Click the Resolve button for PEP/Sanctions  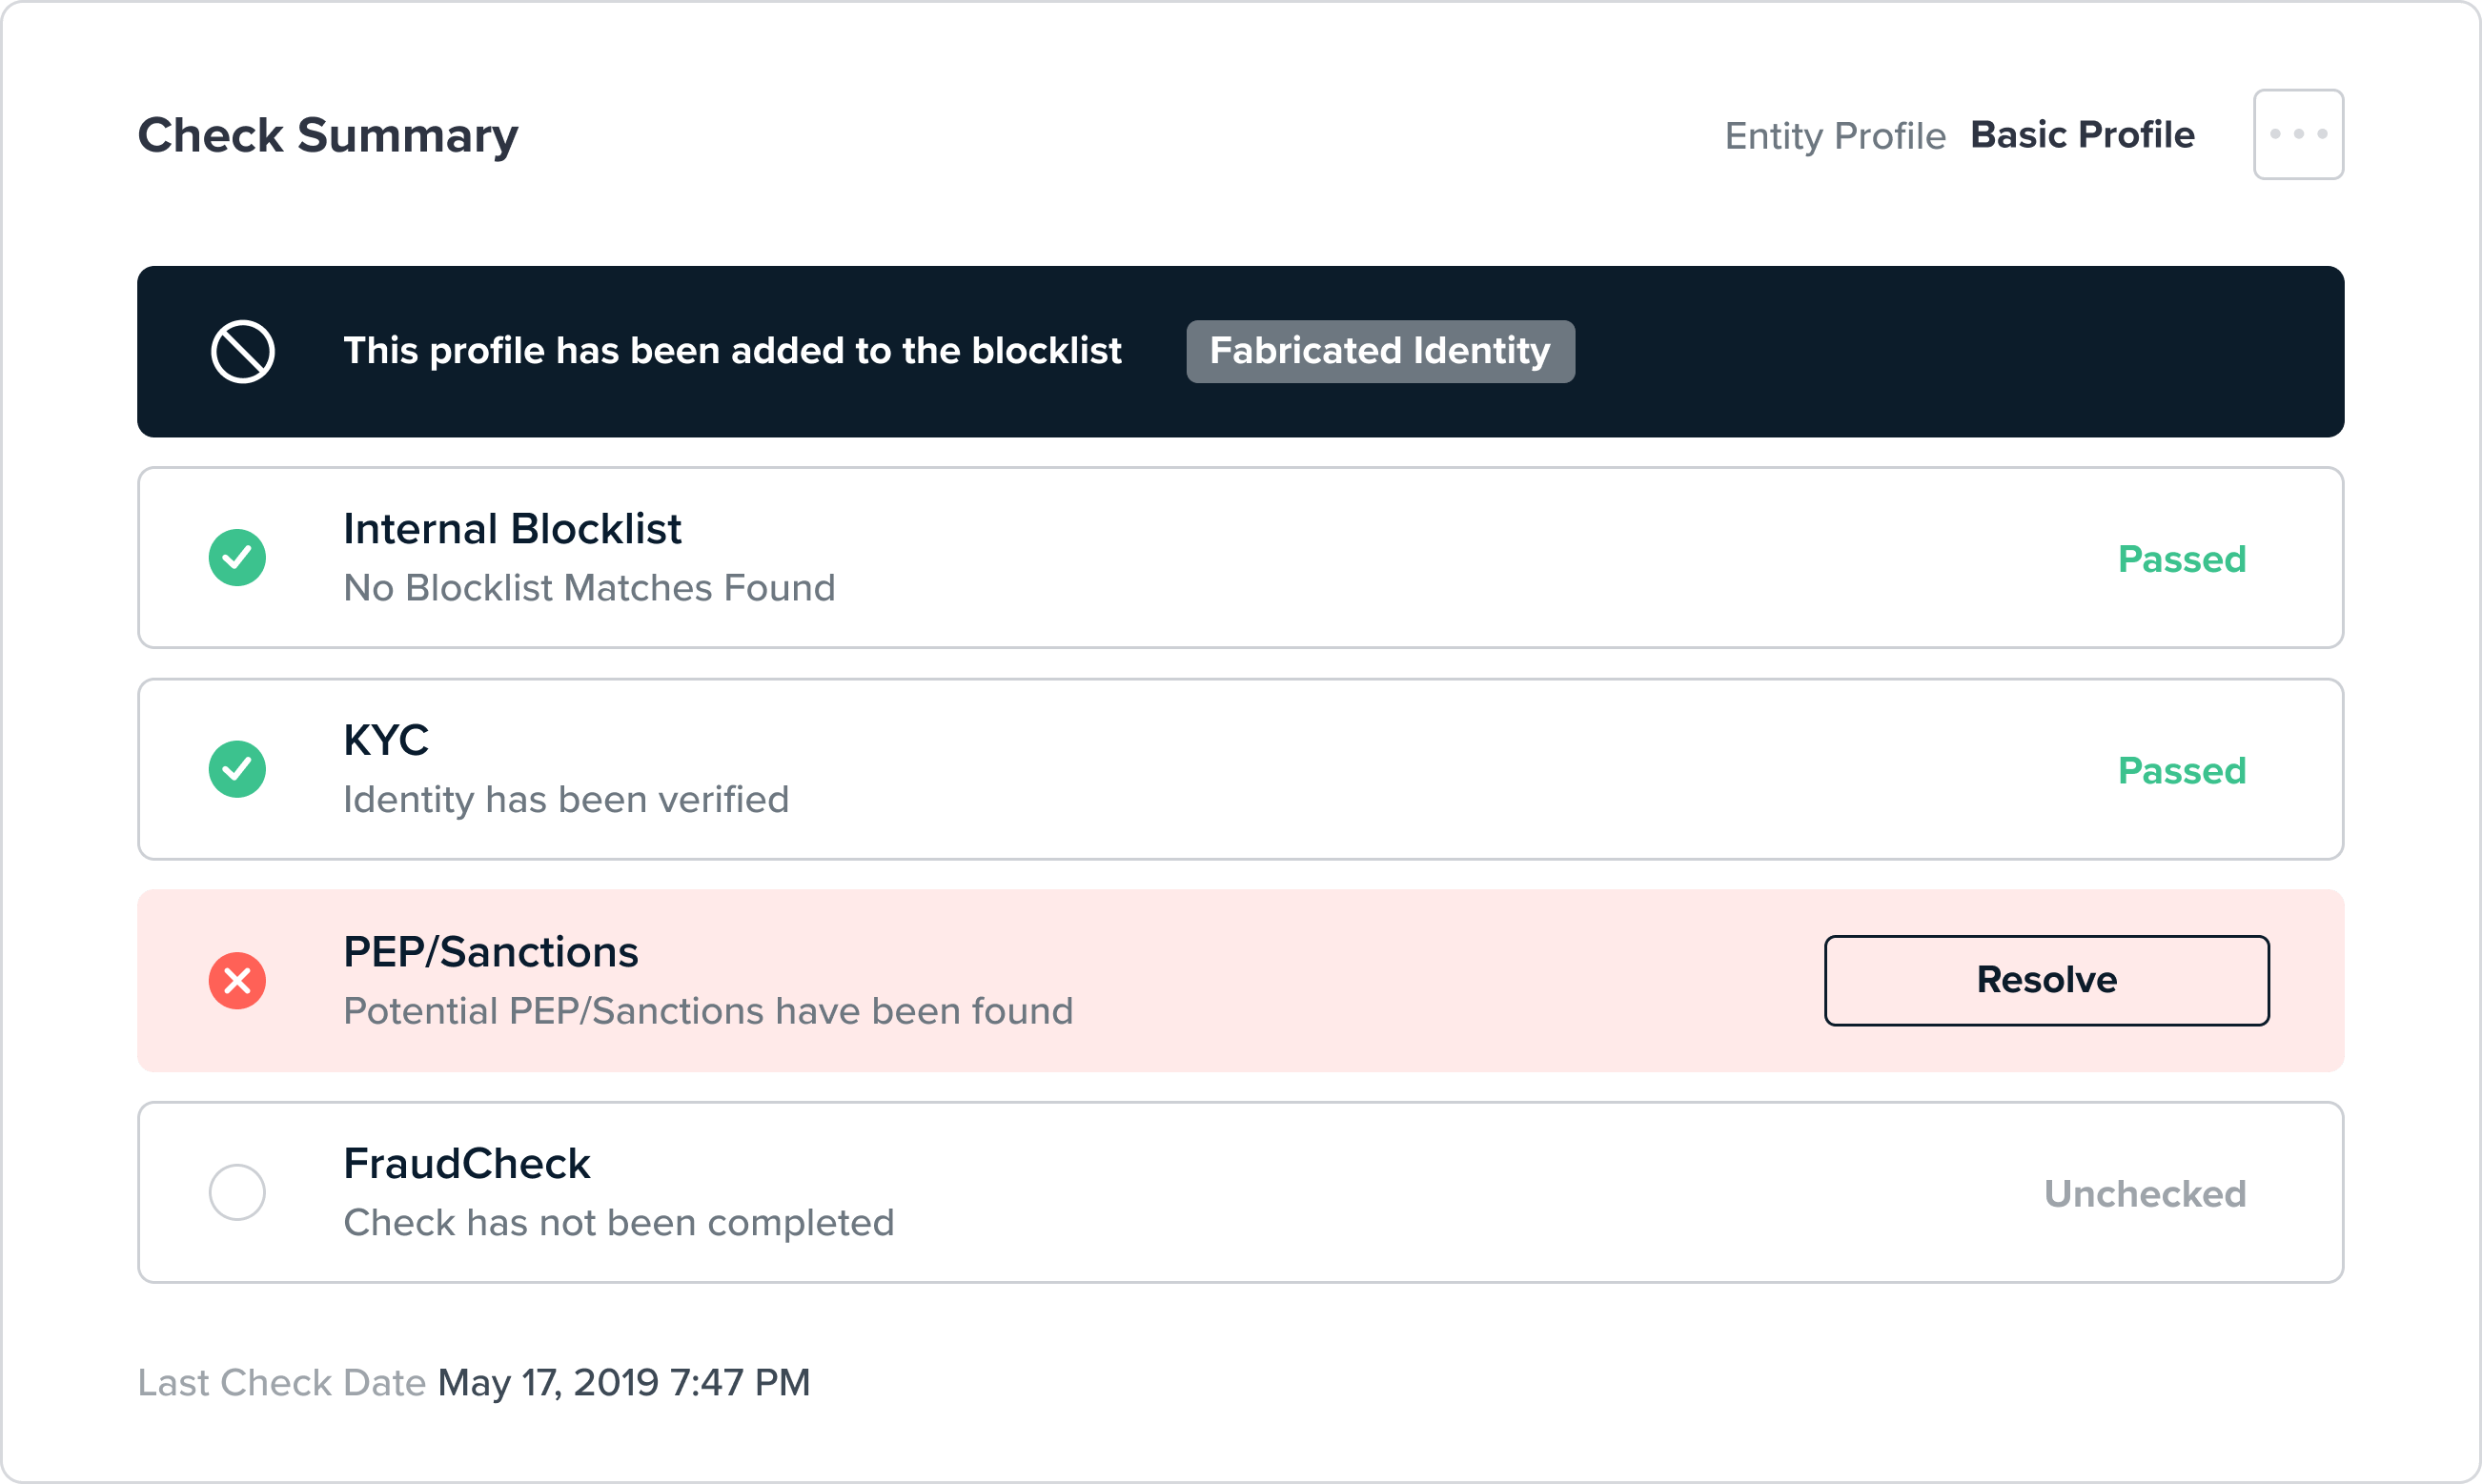(x=2046, y=980)
